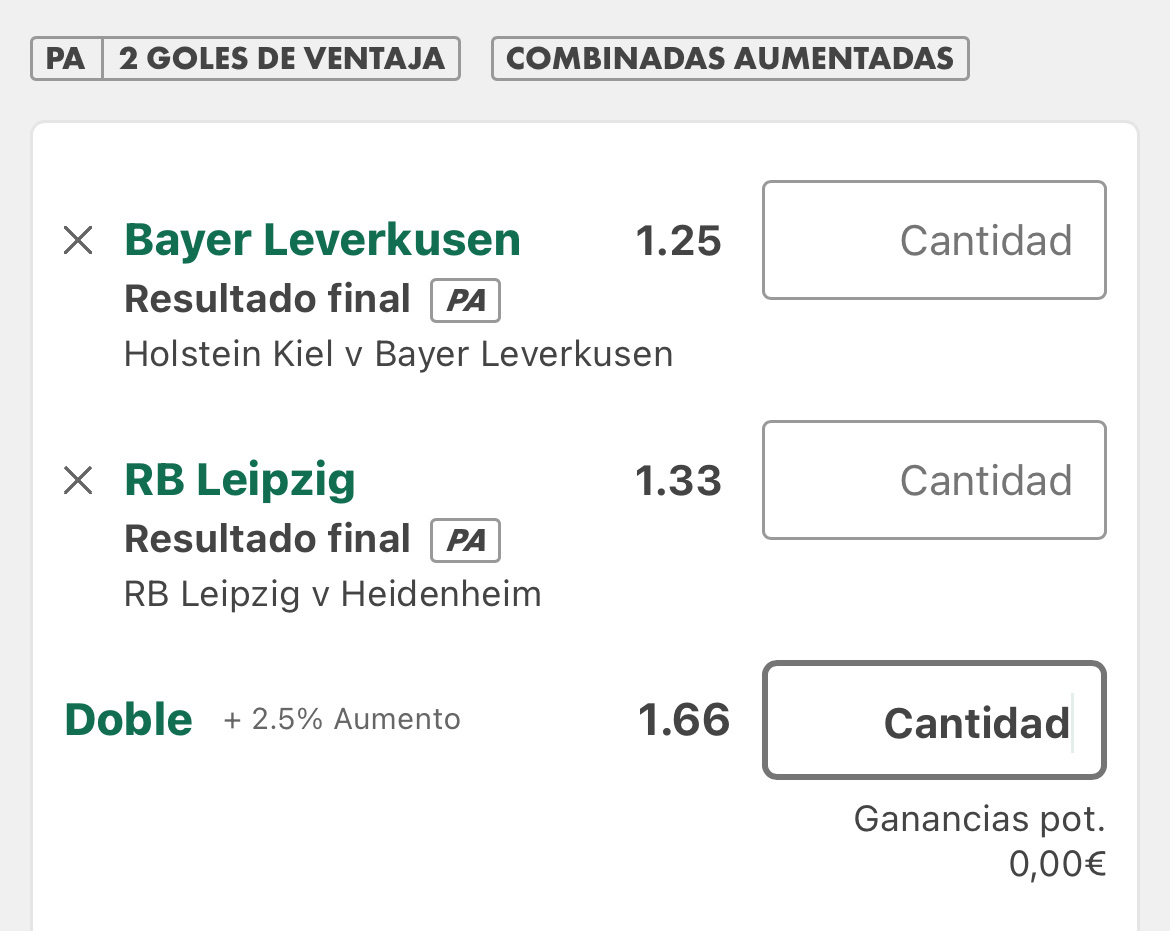Click the 2.5% Aumento boost label
Viewport: 1170px width, 931px height.
342,719
